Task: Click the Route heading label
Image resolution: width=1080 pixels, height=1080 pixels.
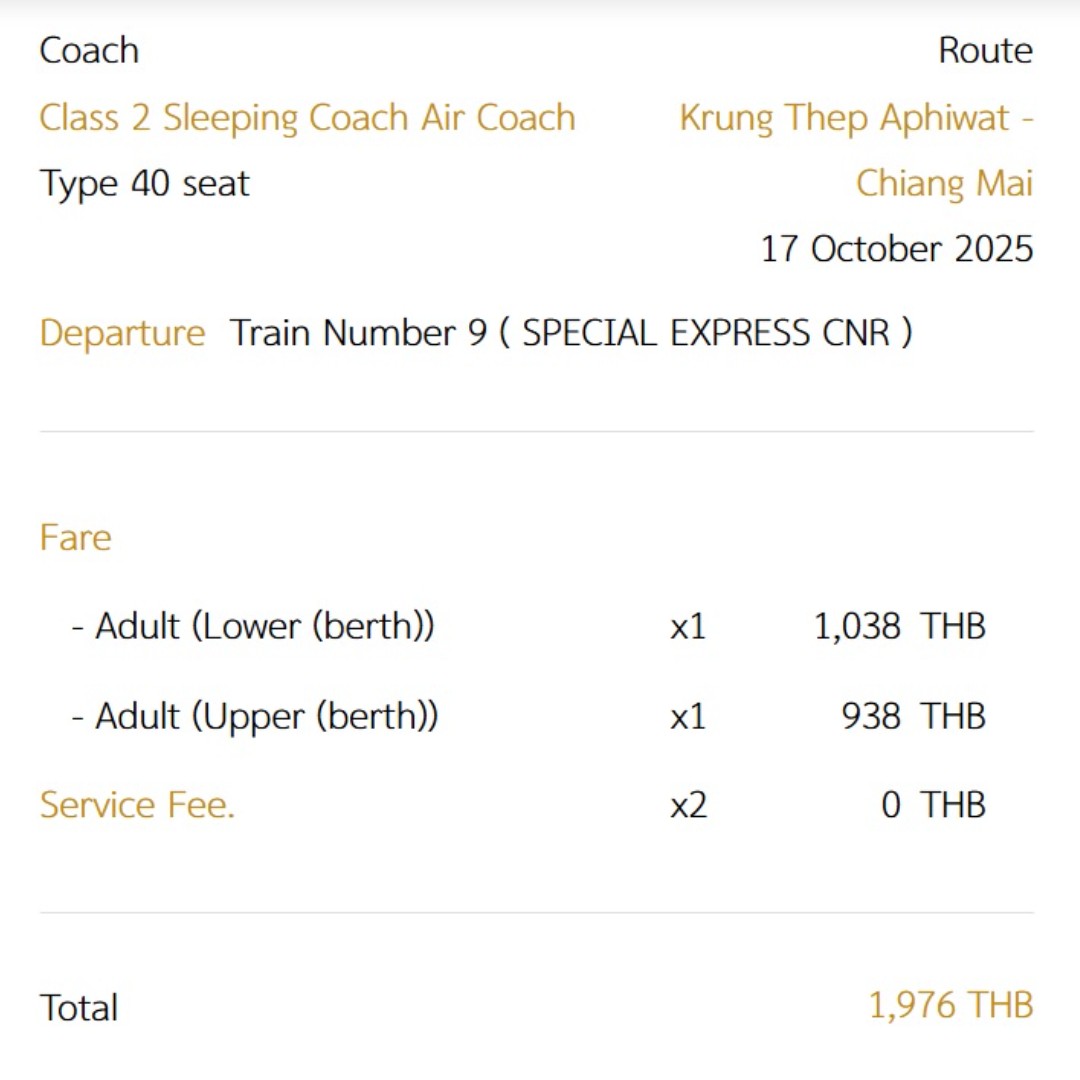Action: point(984,51)
